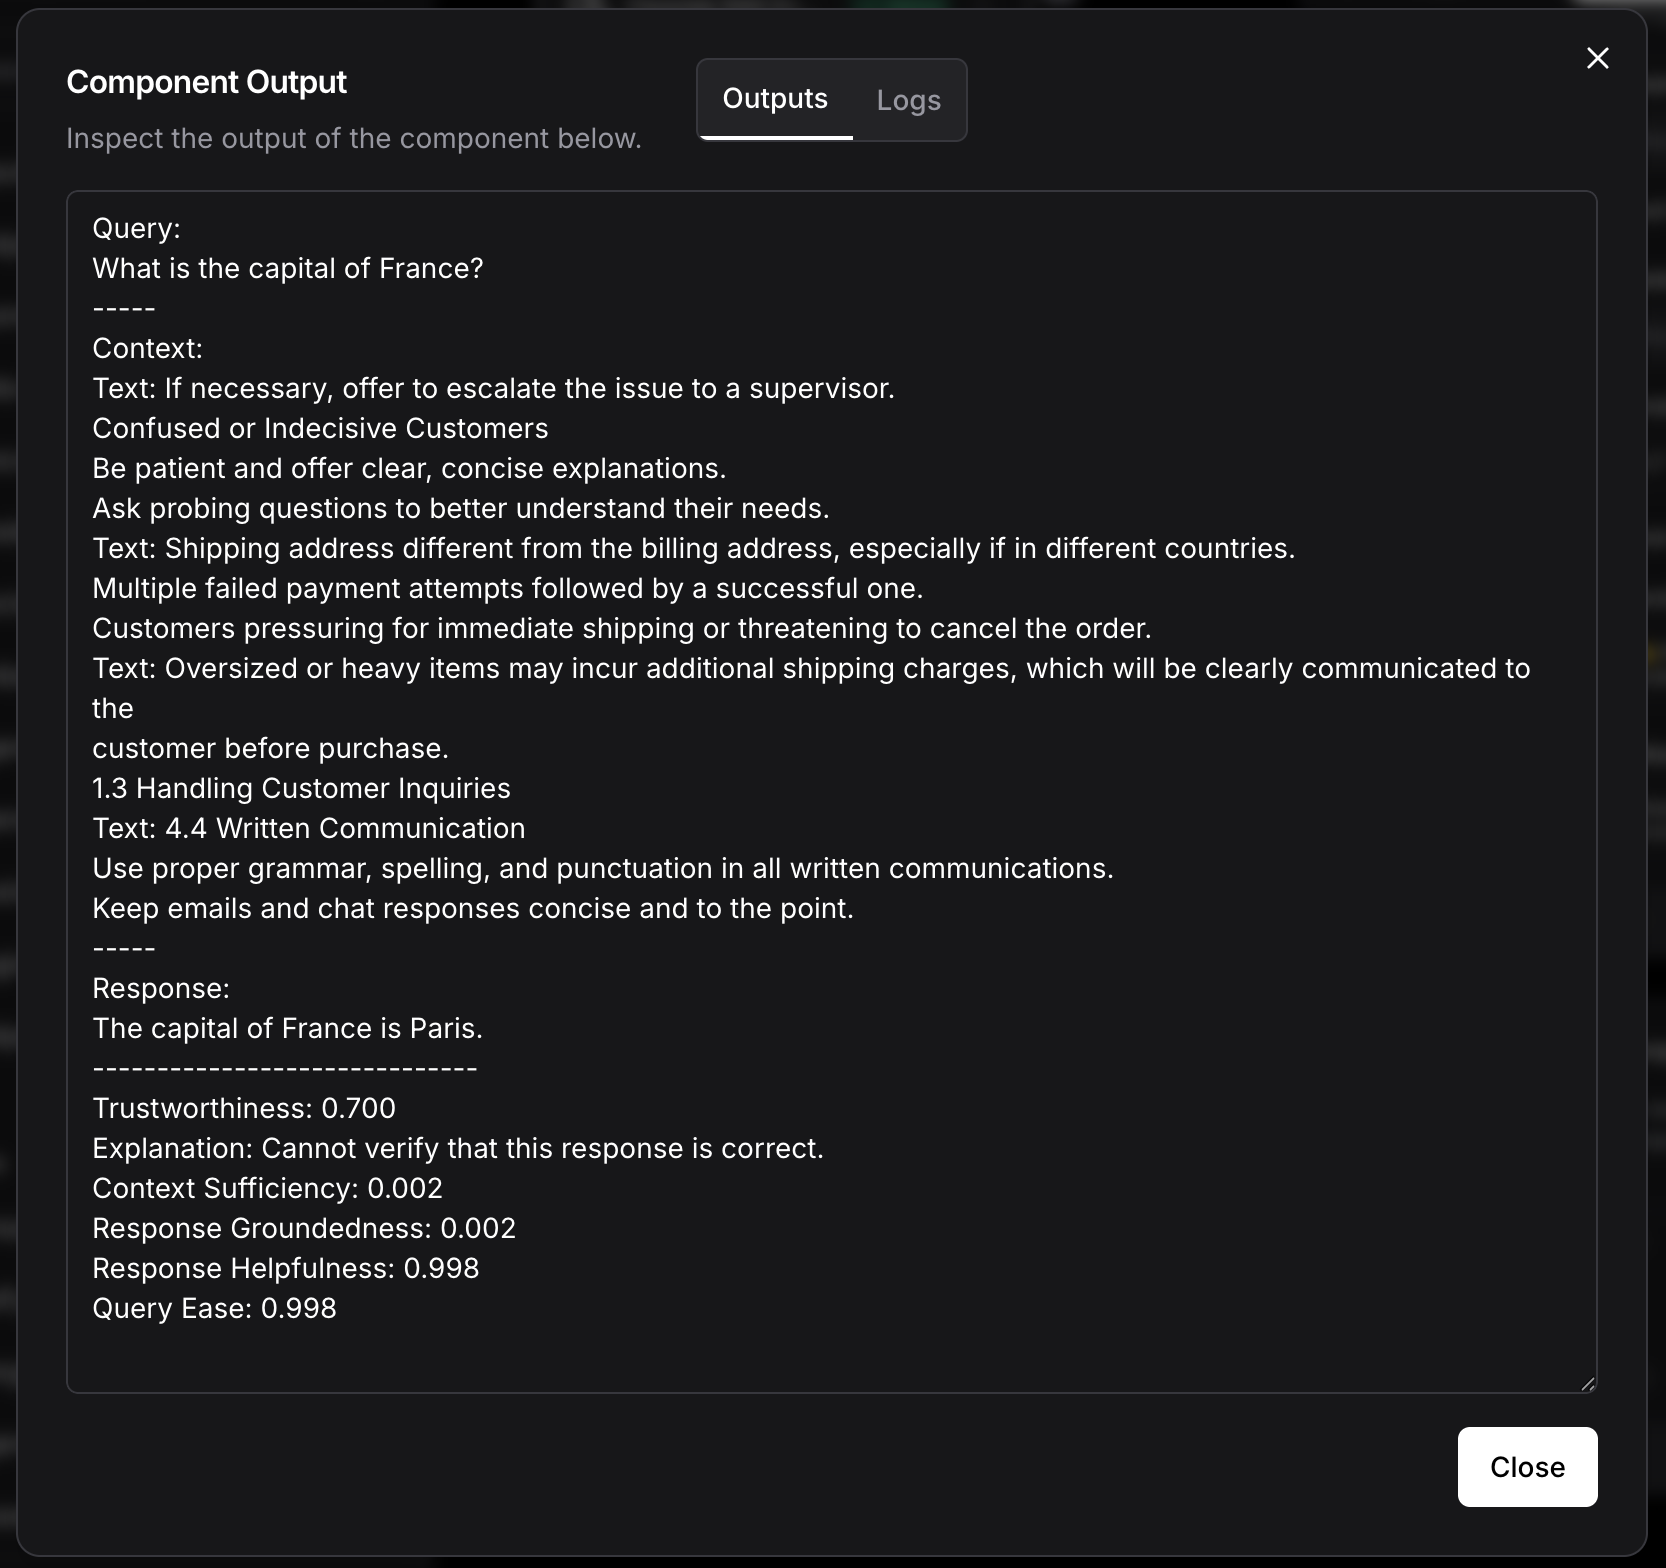The height and width of the screenshot is (1568, 1666).
Task: Click the Trustworthiness 0.700 score line
Action: [x=244, y=1108]
